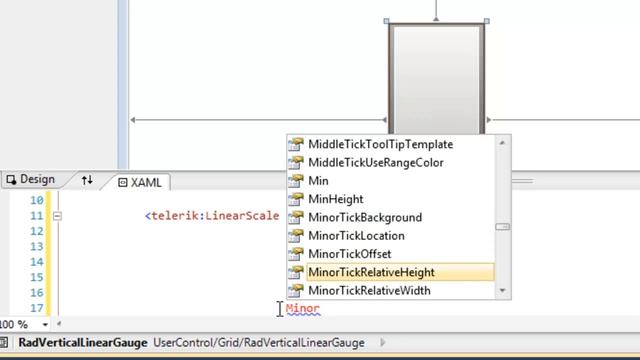Click the top-left resize handle of the gauge
This screenshot has height=360, width=640.
coord(387,21)
